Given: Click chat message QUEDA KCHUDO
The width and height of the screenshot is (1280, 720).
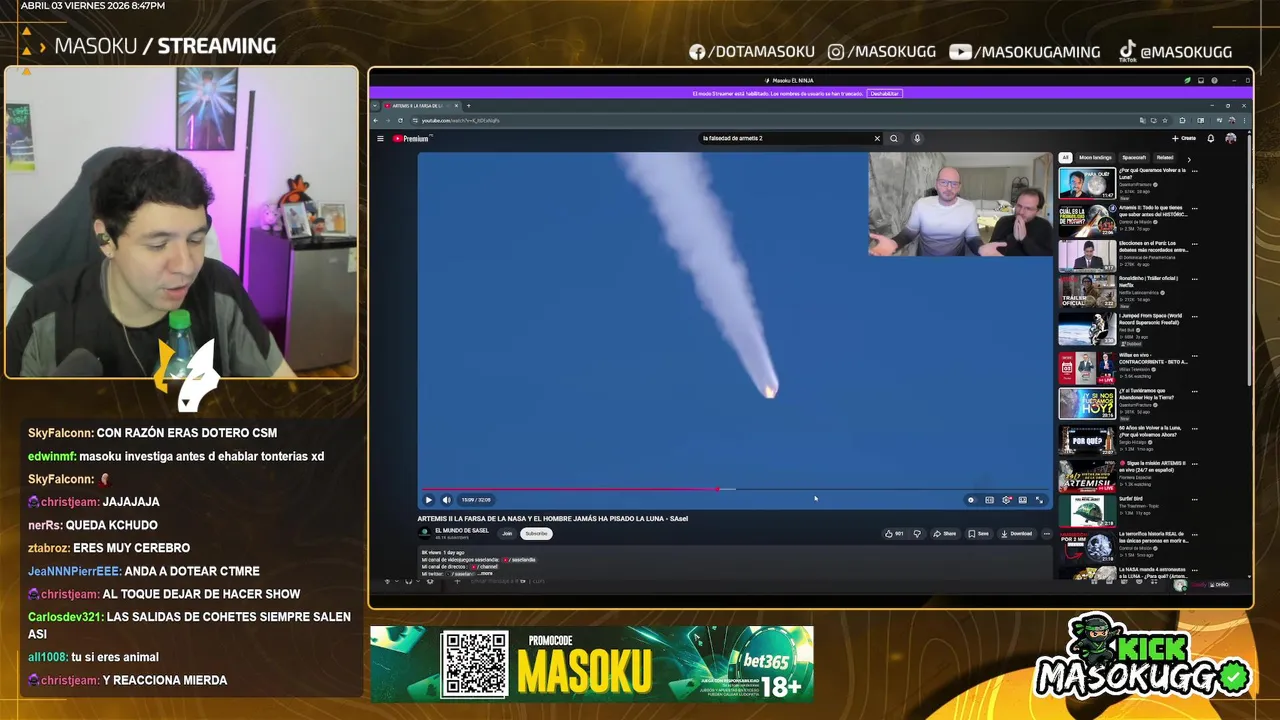Looking at the screenshot, I should pos(111,525).
